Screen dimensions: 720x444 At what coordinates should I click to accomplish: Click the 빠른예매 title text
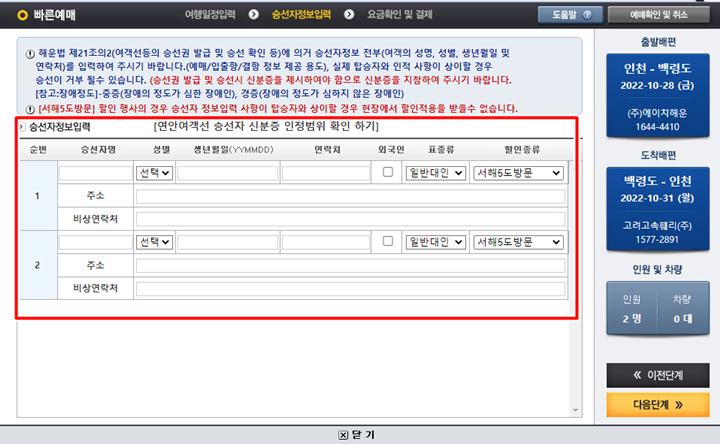[x=54, y=15]
